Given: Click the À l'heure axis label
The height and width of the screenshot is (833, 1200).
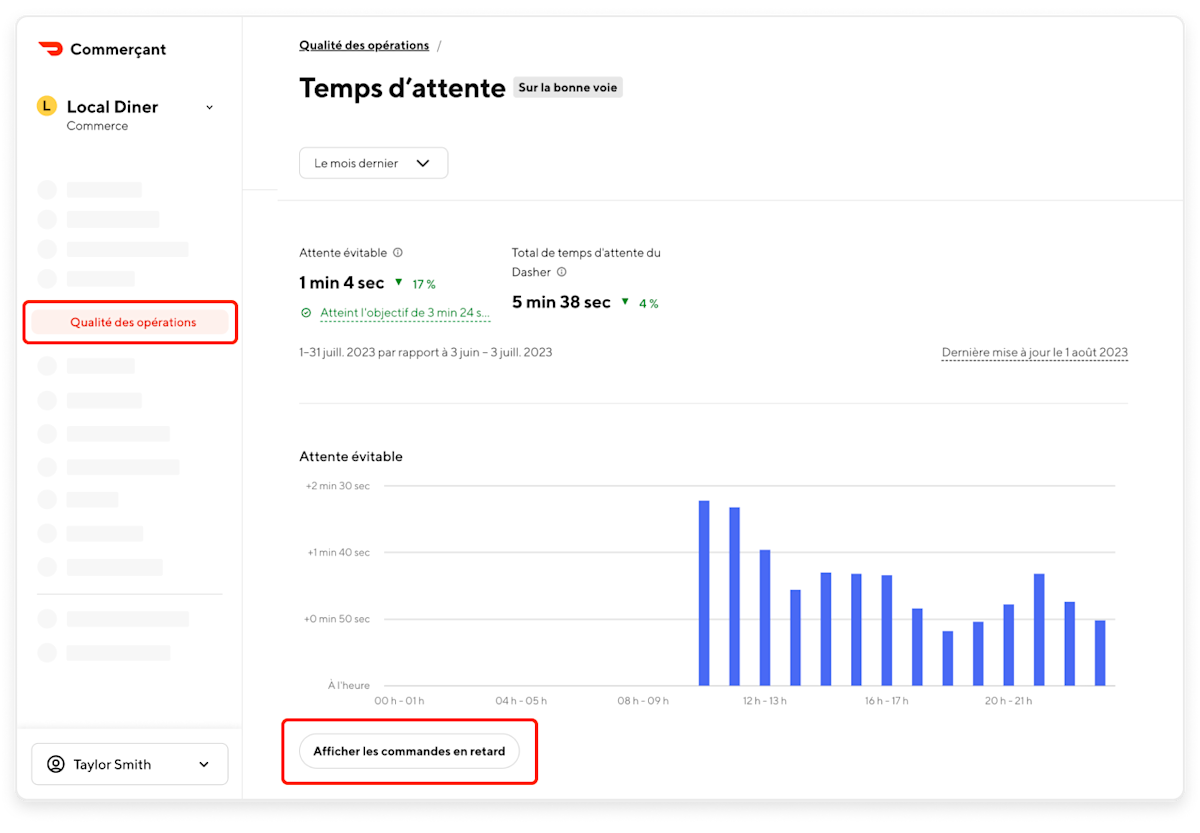Looking at the screenshot, I should pos(349,686).
